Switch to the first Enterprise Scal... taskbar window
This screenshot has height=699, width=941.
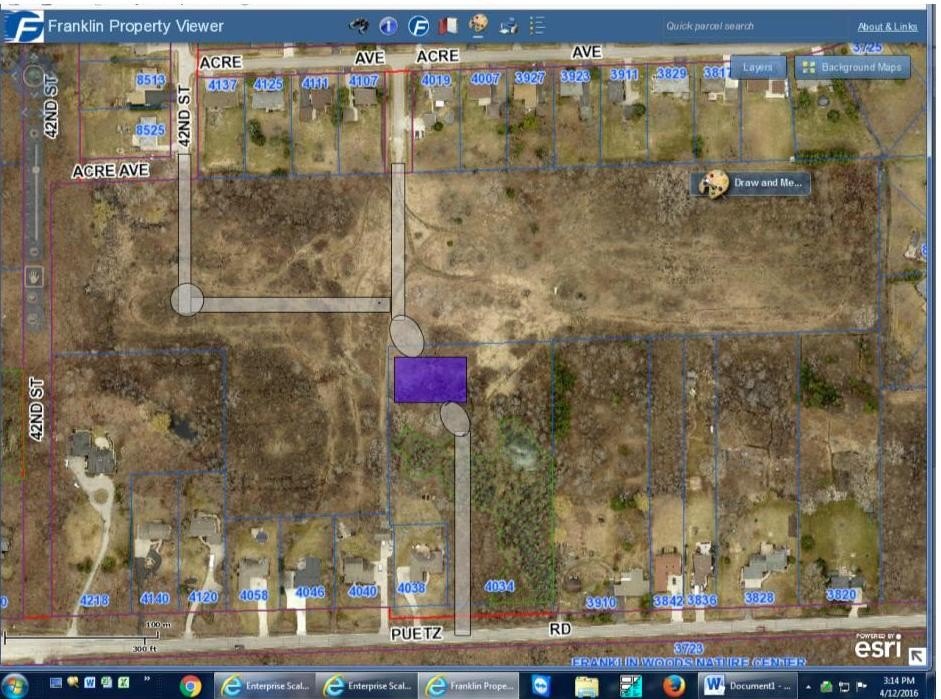[265, 685]
